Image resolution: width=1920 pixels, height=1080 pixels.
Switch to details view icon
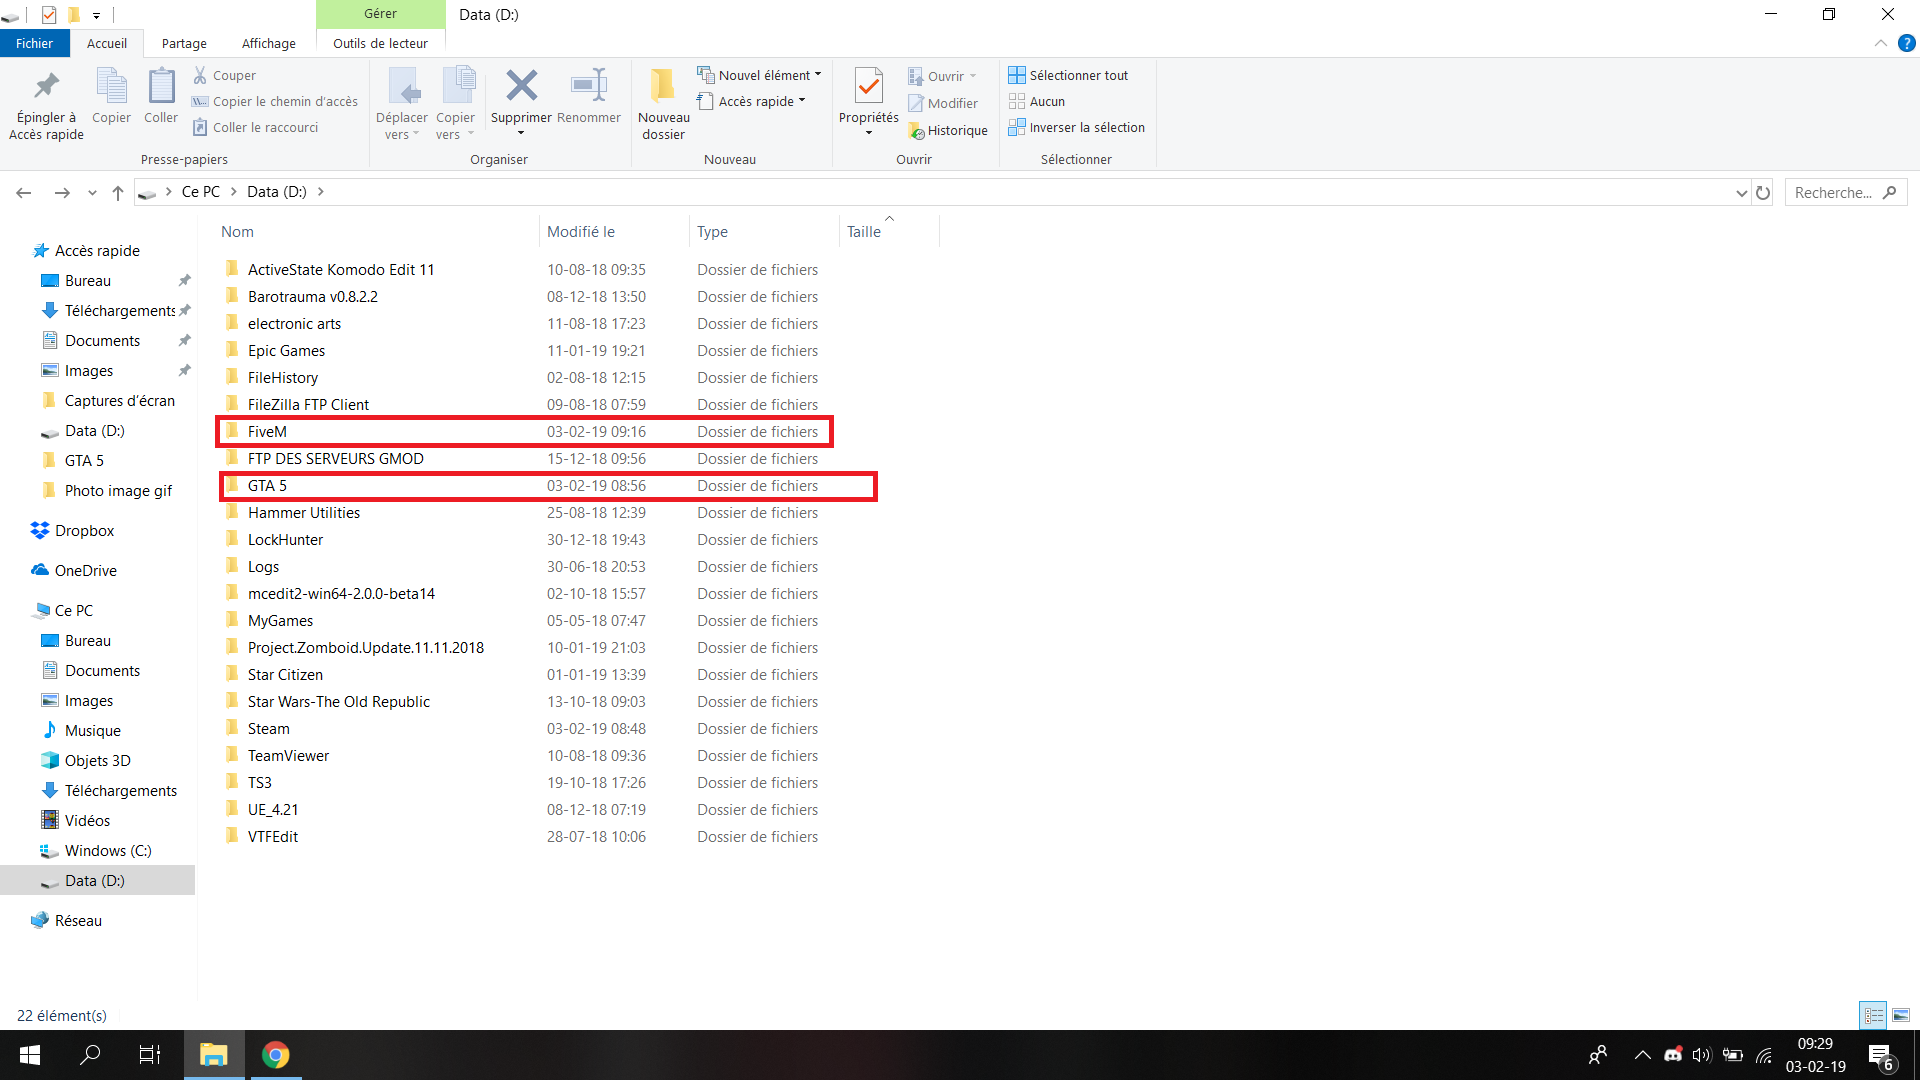click(1873, 1015)
